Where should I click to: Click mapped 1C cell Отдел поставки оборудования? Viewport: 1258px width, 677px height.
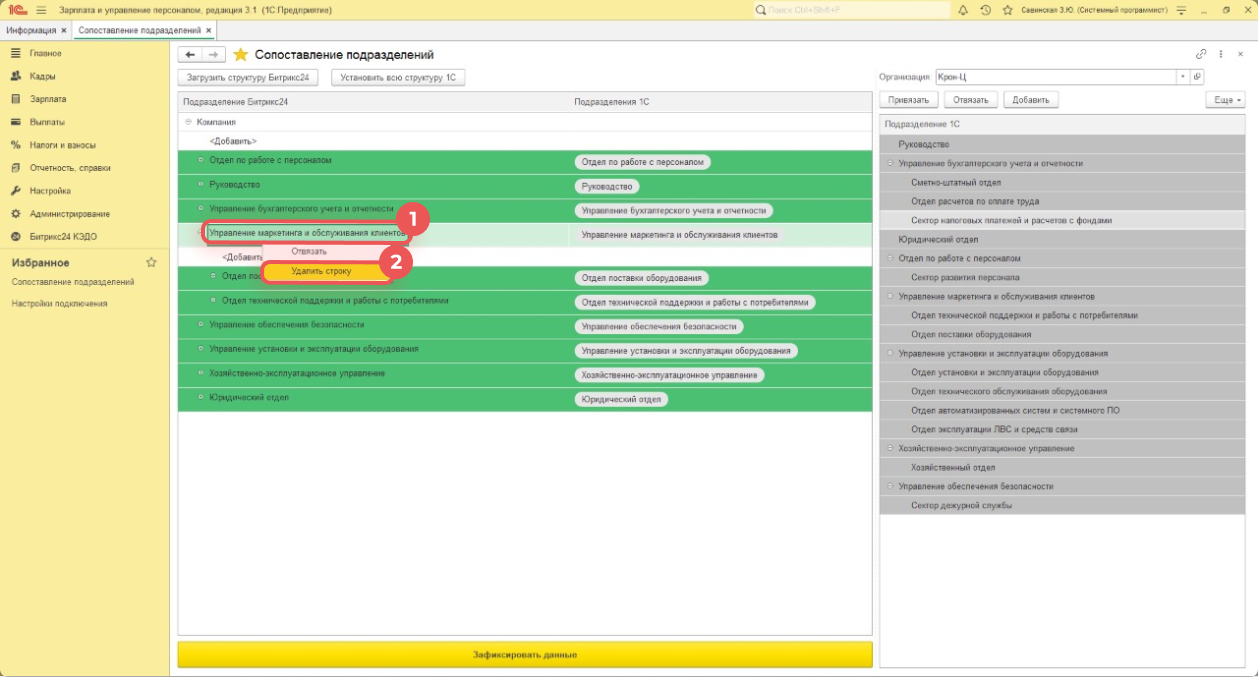point(642,278)
